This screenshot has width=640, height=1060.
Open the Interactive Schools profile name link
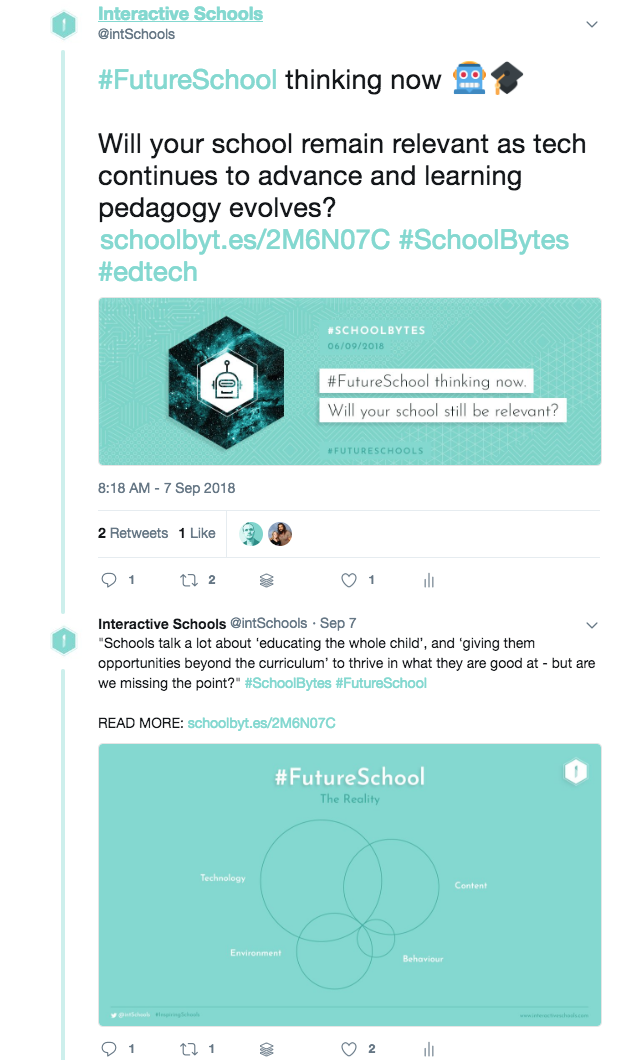[x=180, y=14]
